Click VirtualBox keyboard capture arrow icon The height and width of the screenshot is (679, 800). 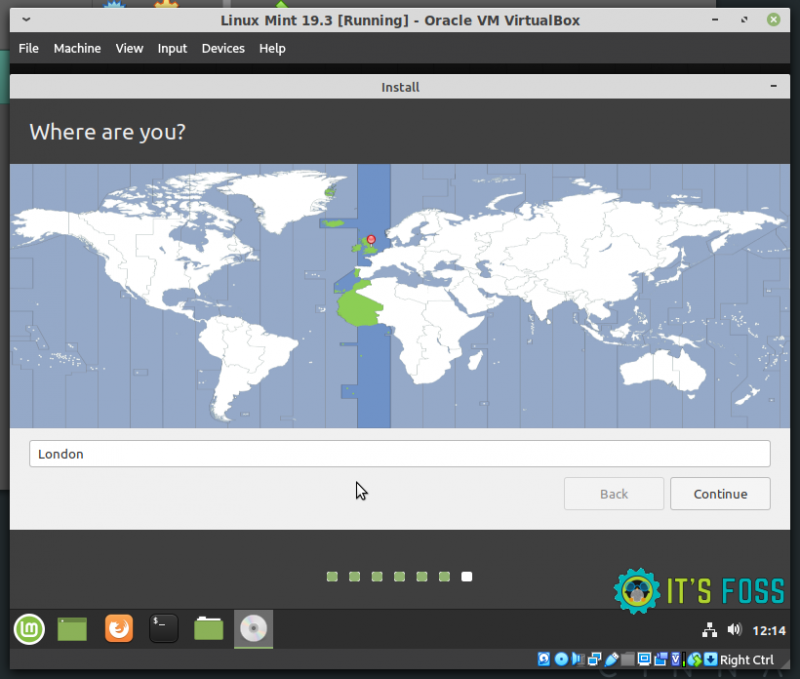point(711,659)
